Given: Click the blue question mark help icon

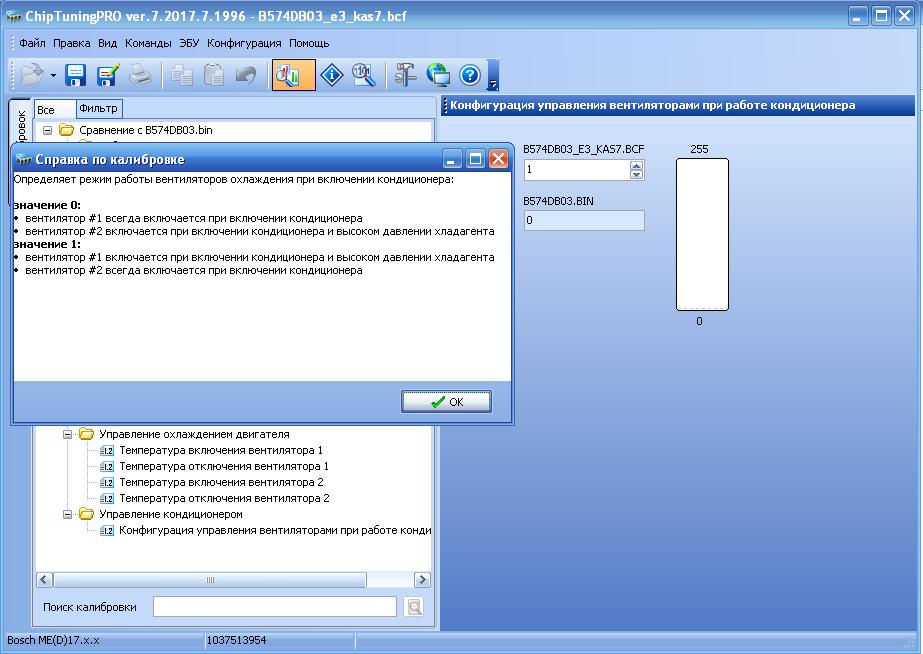Looking at the screenshot, I should [470, 75].
